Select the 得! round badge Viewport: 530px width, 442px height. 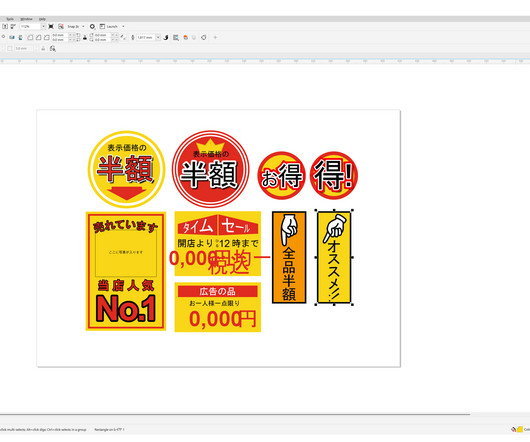[x=334, y=175]
